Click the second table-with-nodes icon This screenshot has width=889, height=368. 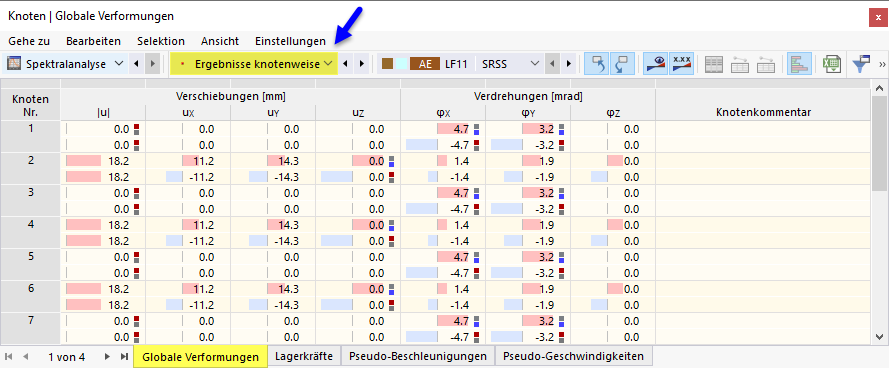[x=766, y=64]
